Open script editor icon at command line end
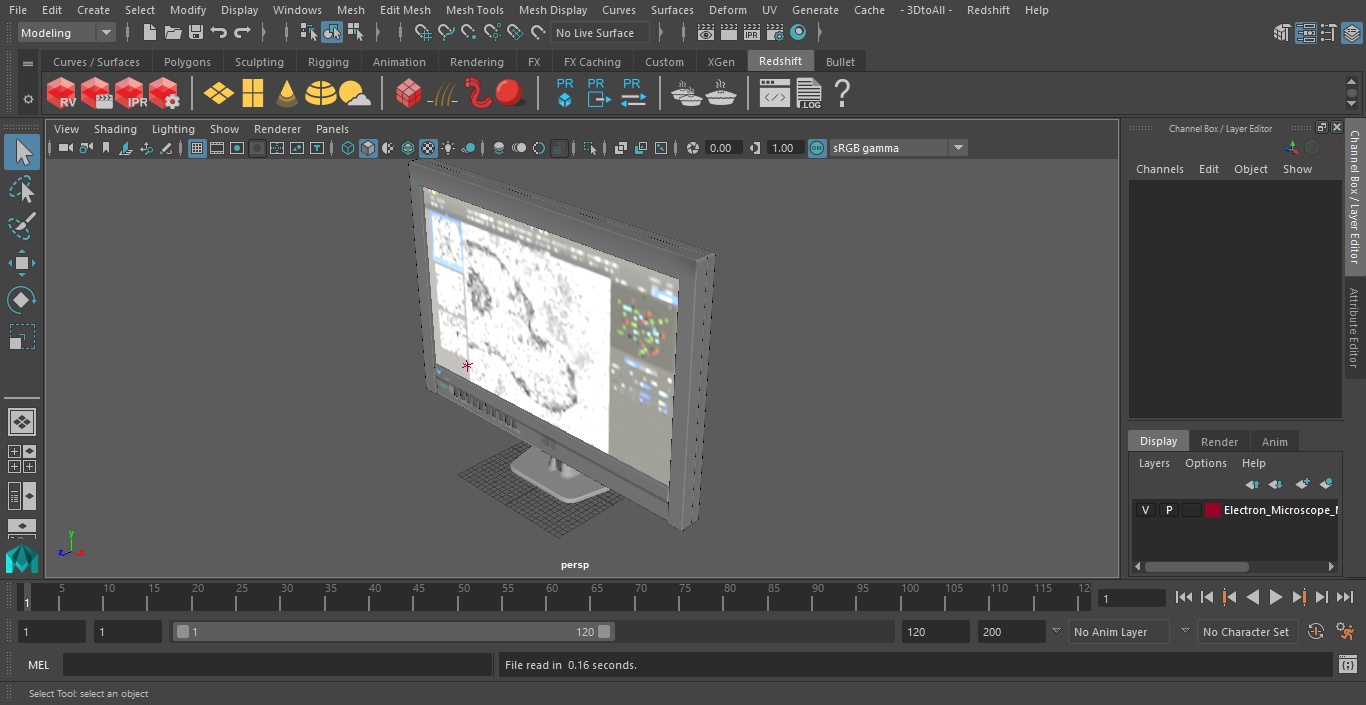Image resolution: width=1366 pixels, height=705 pixels. tap(1347, 665)
